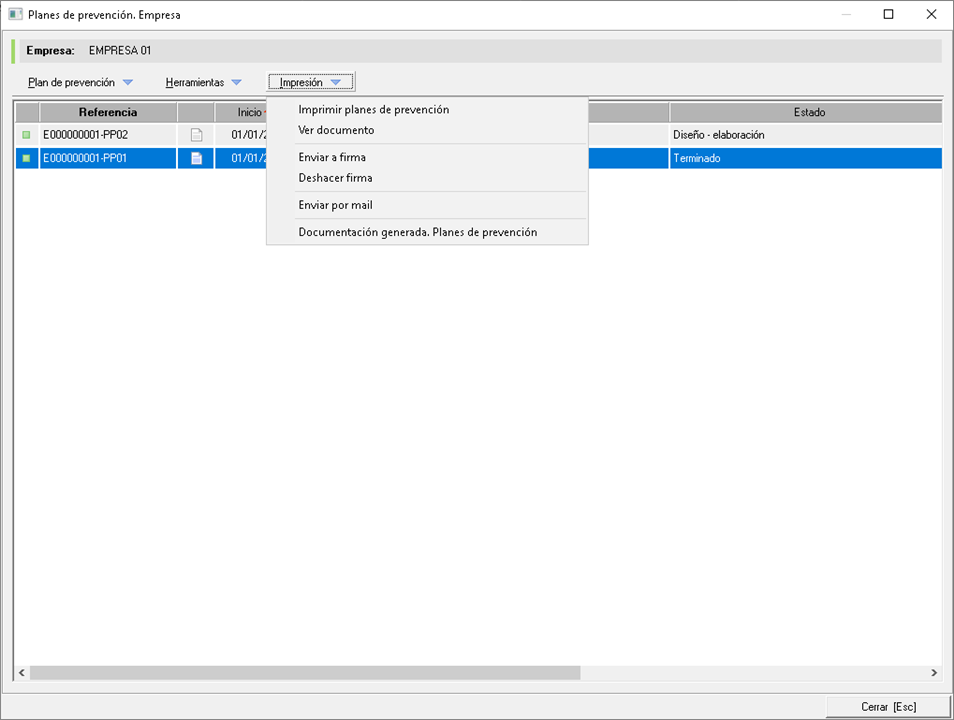Click green status square for E000000001-PP01
954x720 pixels.
[27, 158]
